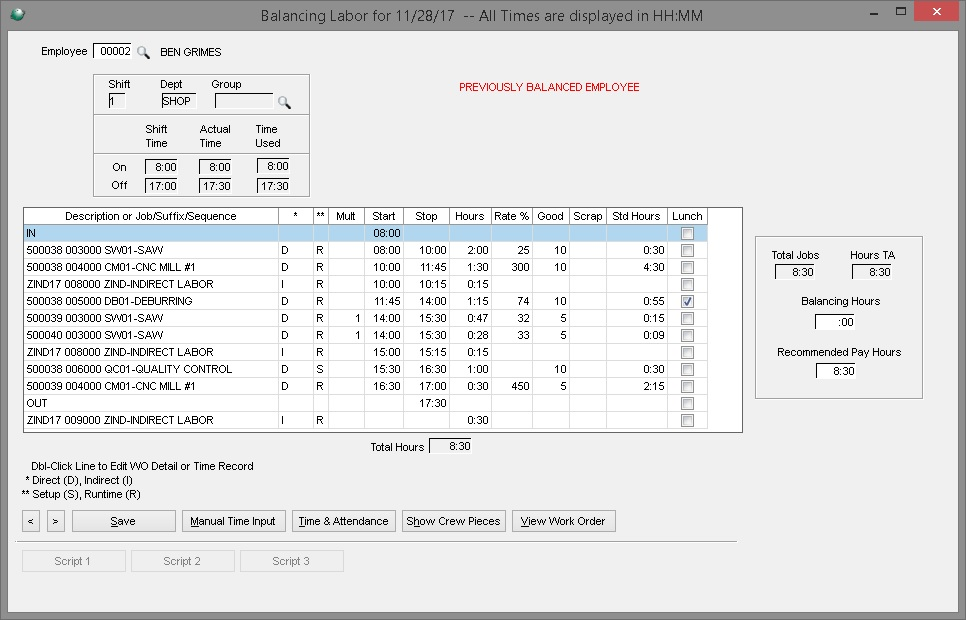Toggle Lunch checkbox for IN row
This screenshot has width=966, height=620.
(x=688, y=234)
